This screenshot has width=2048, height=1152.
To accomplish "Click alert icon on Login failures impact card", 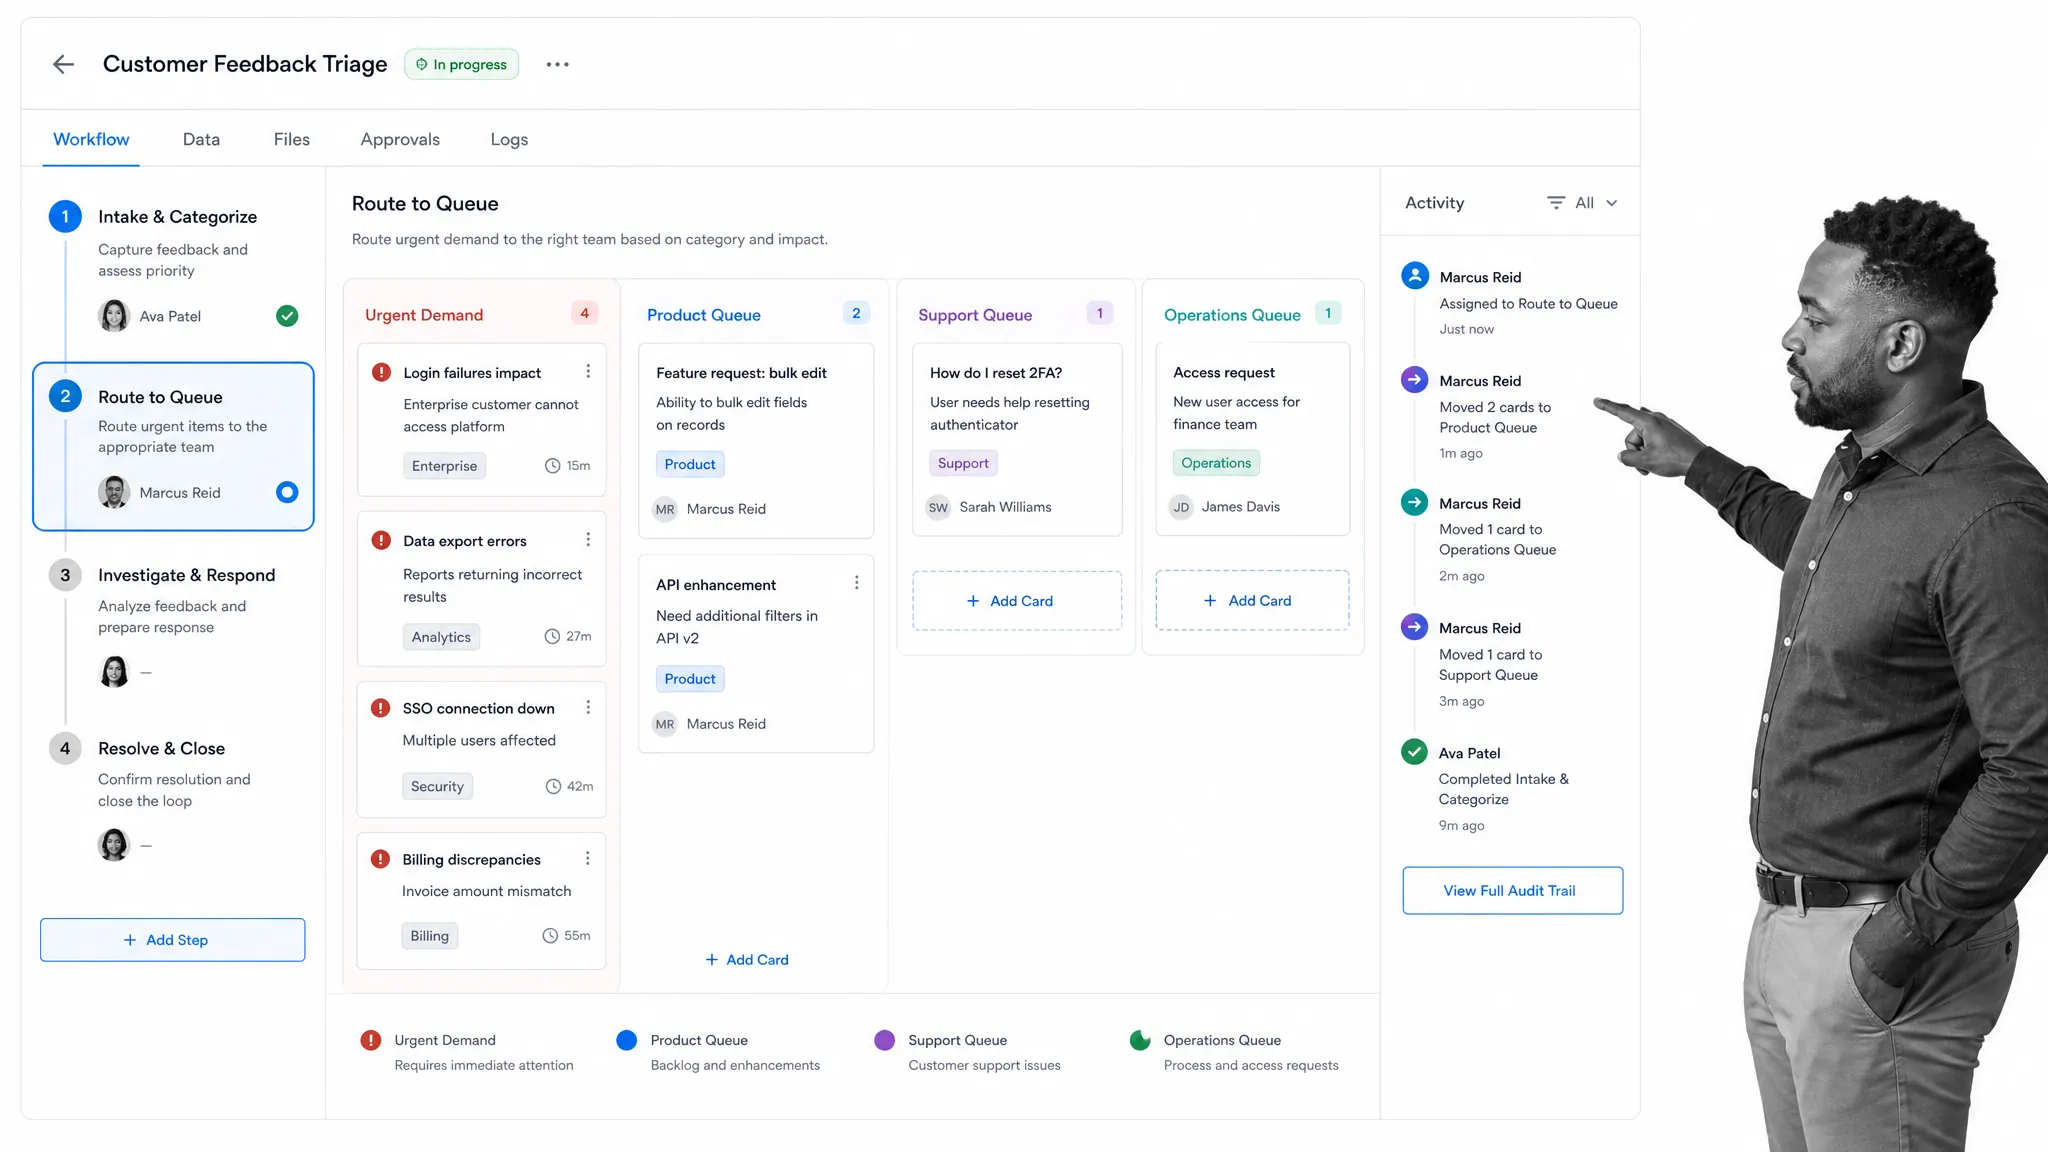I will [381, 372].
